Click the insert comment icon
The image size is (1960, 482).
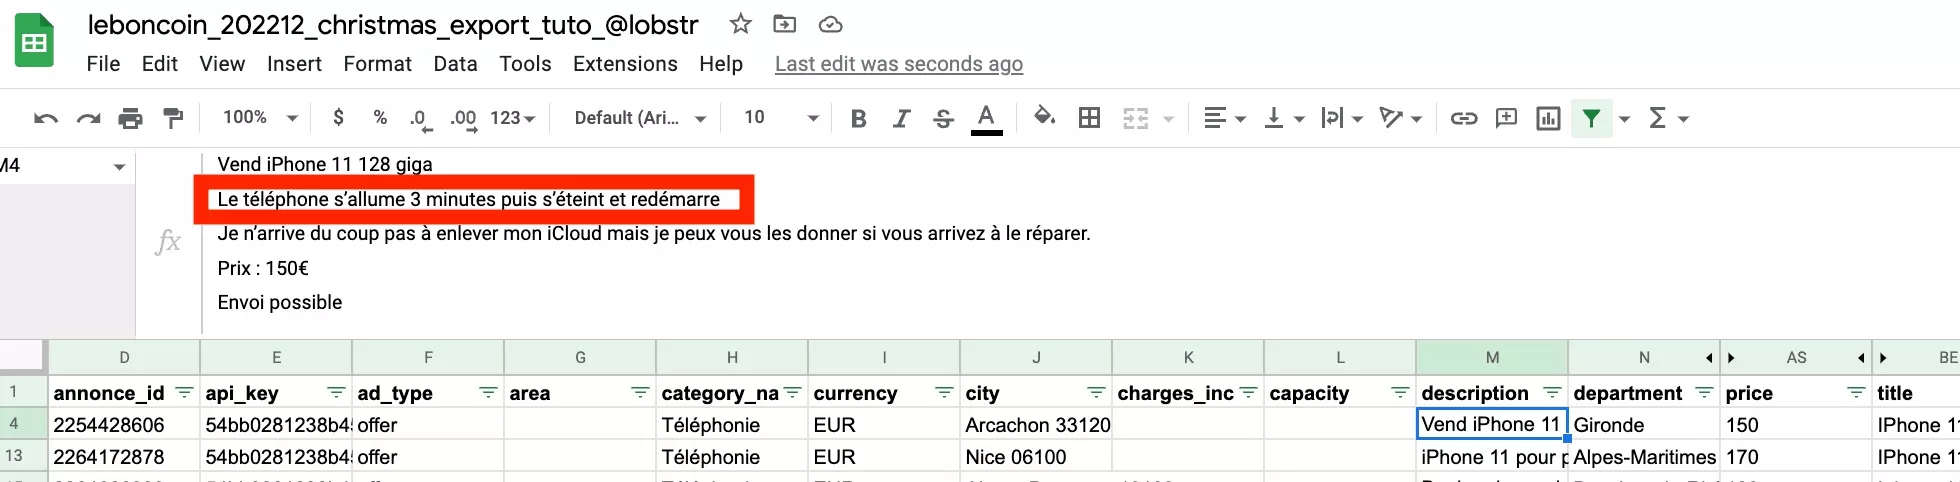(x=1505, y=119)
